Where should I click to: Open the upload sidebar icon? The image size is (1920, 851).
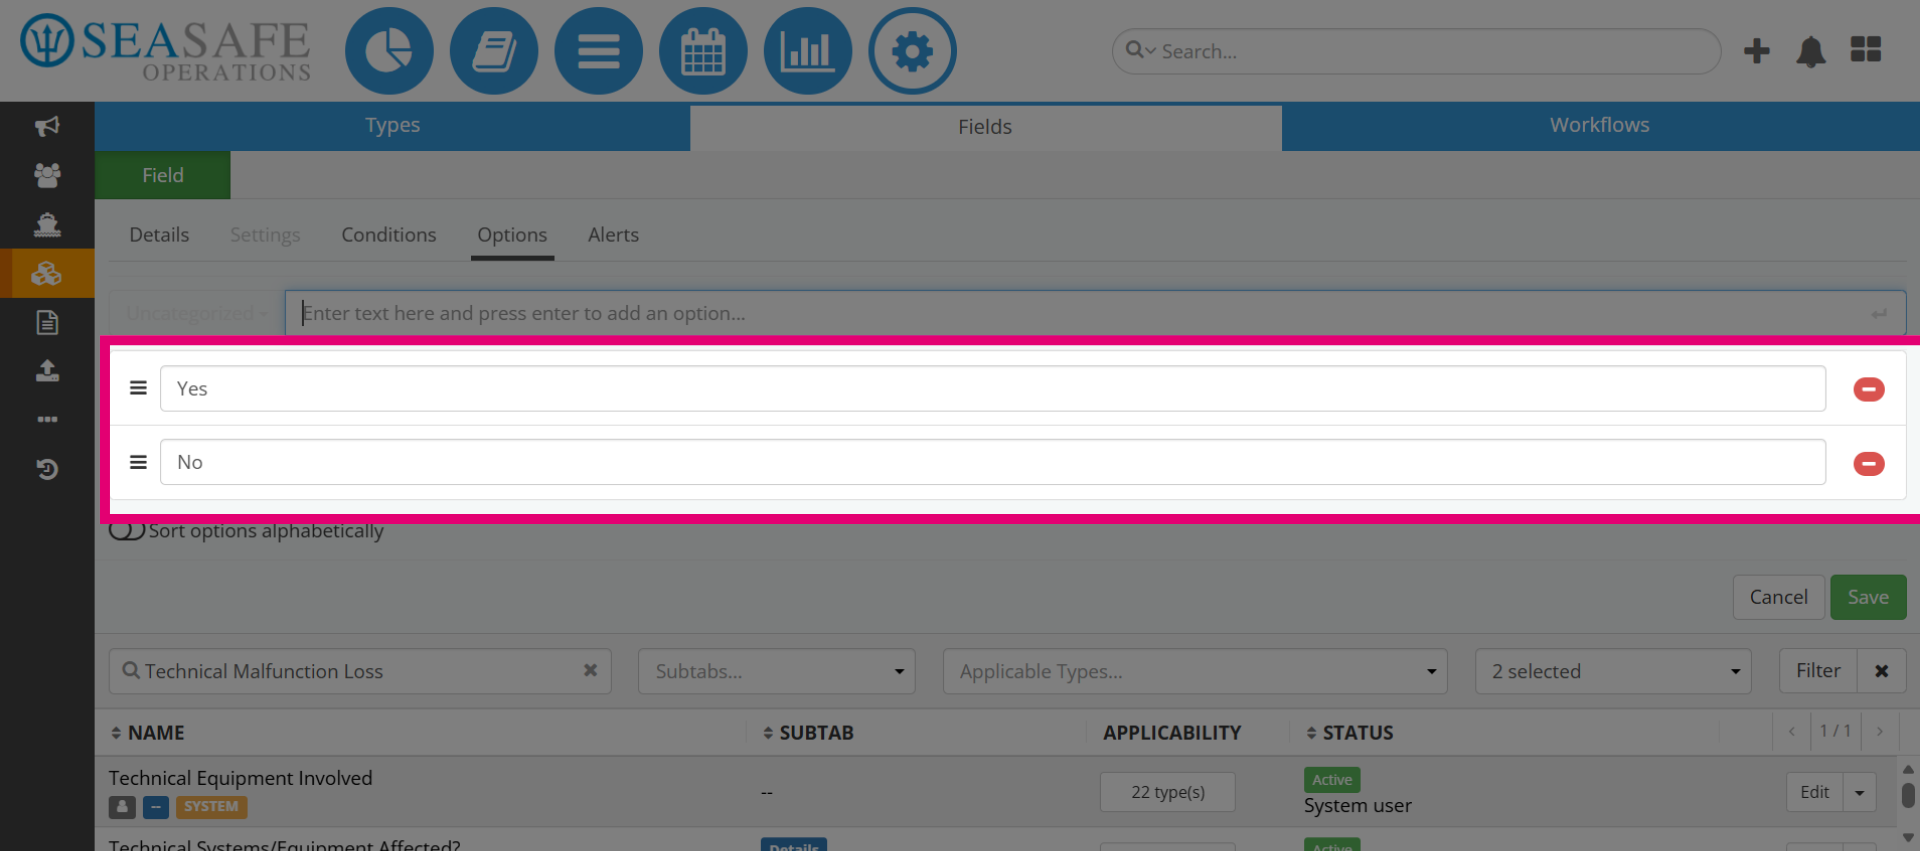47,371
